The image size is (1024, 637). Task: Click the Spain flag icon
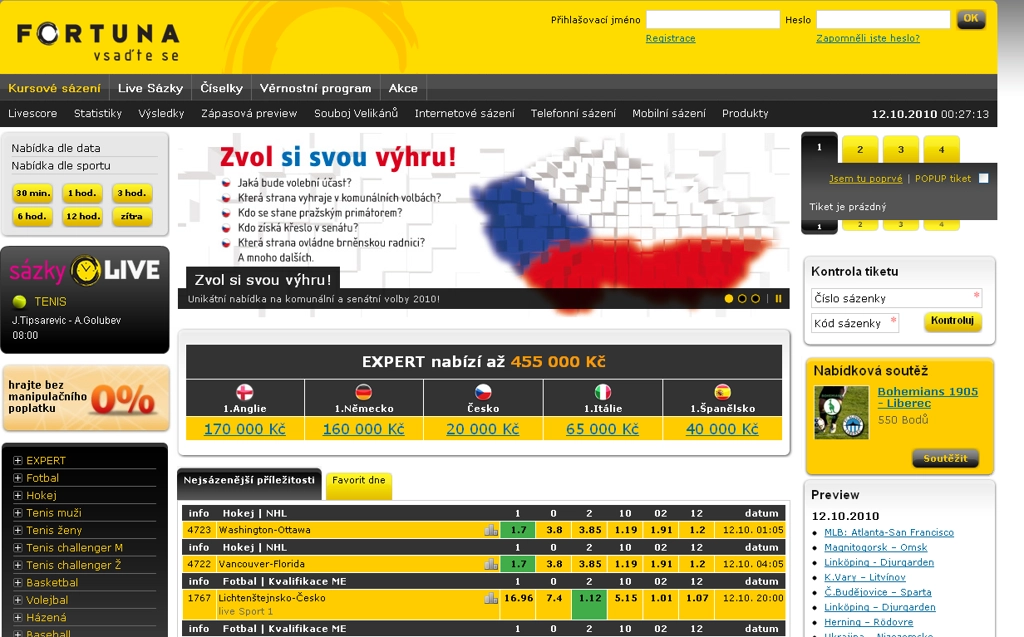coord(722,392)
